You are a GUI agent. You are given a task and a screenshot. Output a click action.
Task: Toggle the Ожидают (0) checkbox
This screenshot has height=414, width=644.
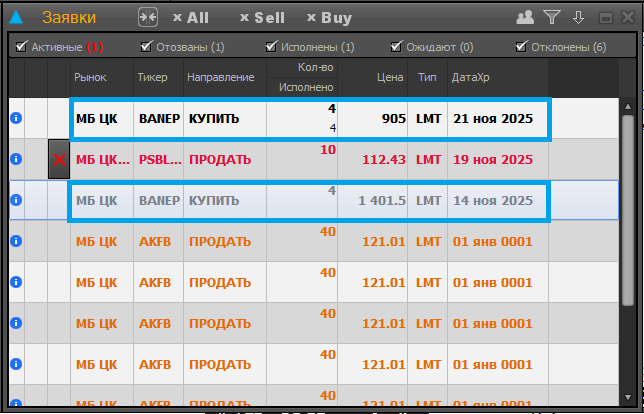[396, 46]
